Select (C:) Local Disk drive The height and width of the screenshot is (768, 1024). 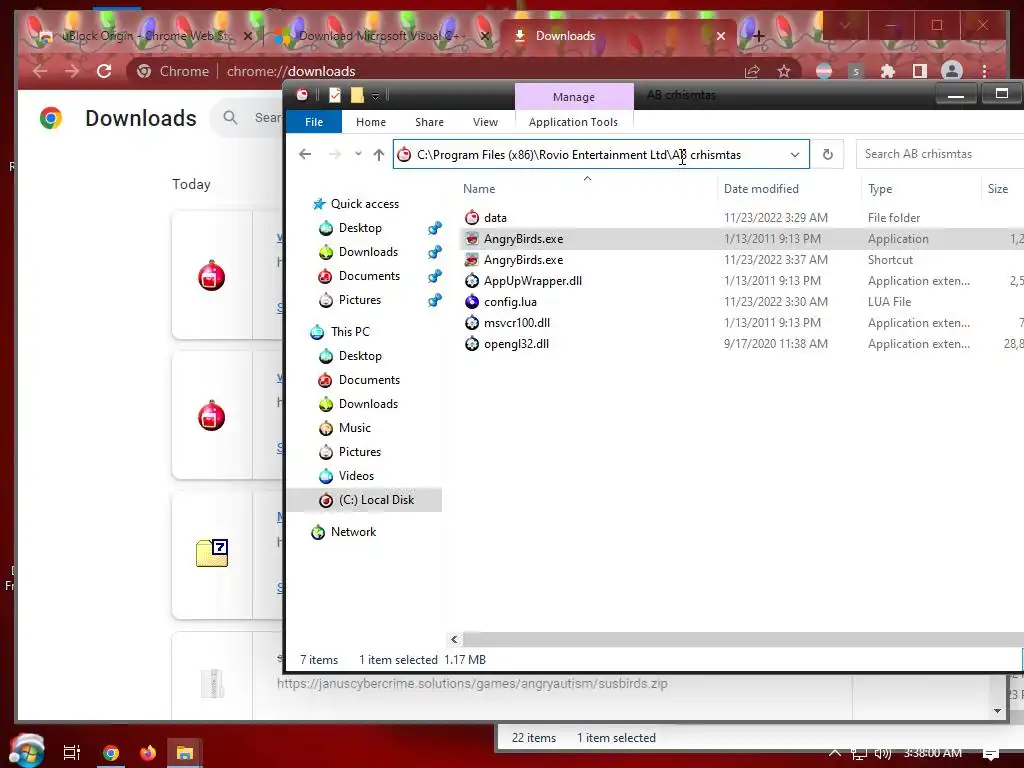point(376,500)
